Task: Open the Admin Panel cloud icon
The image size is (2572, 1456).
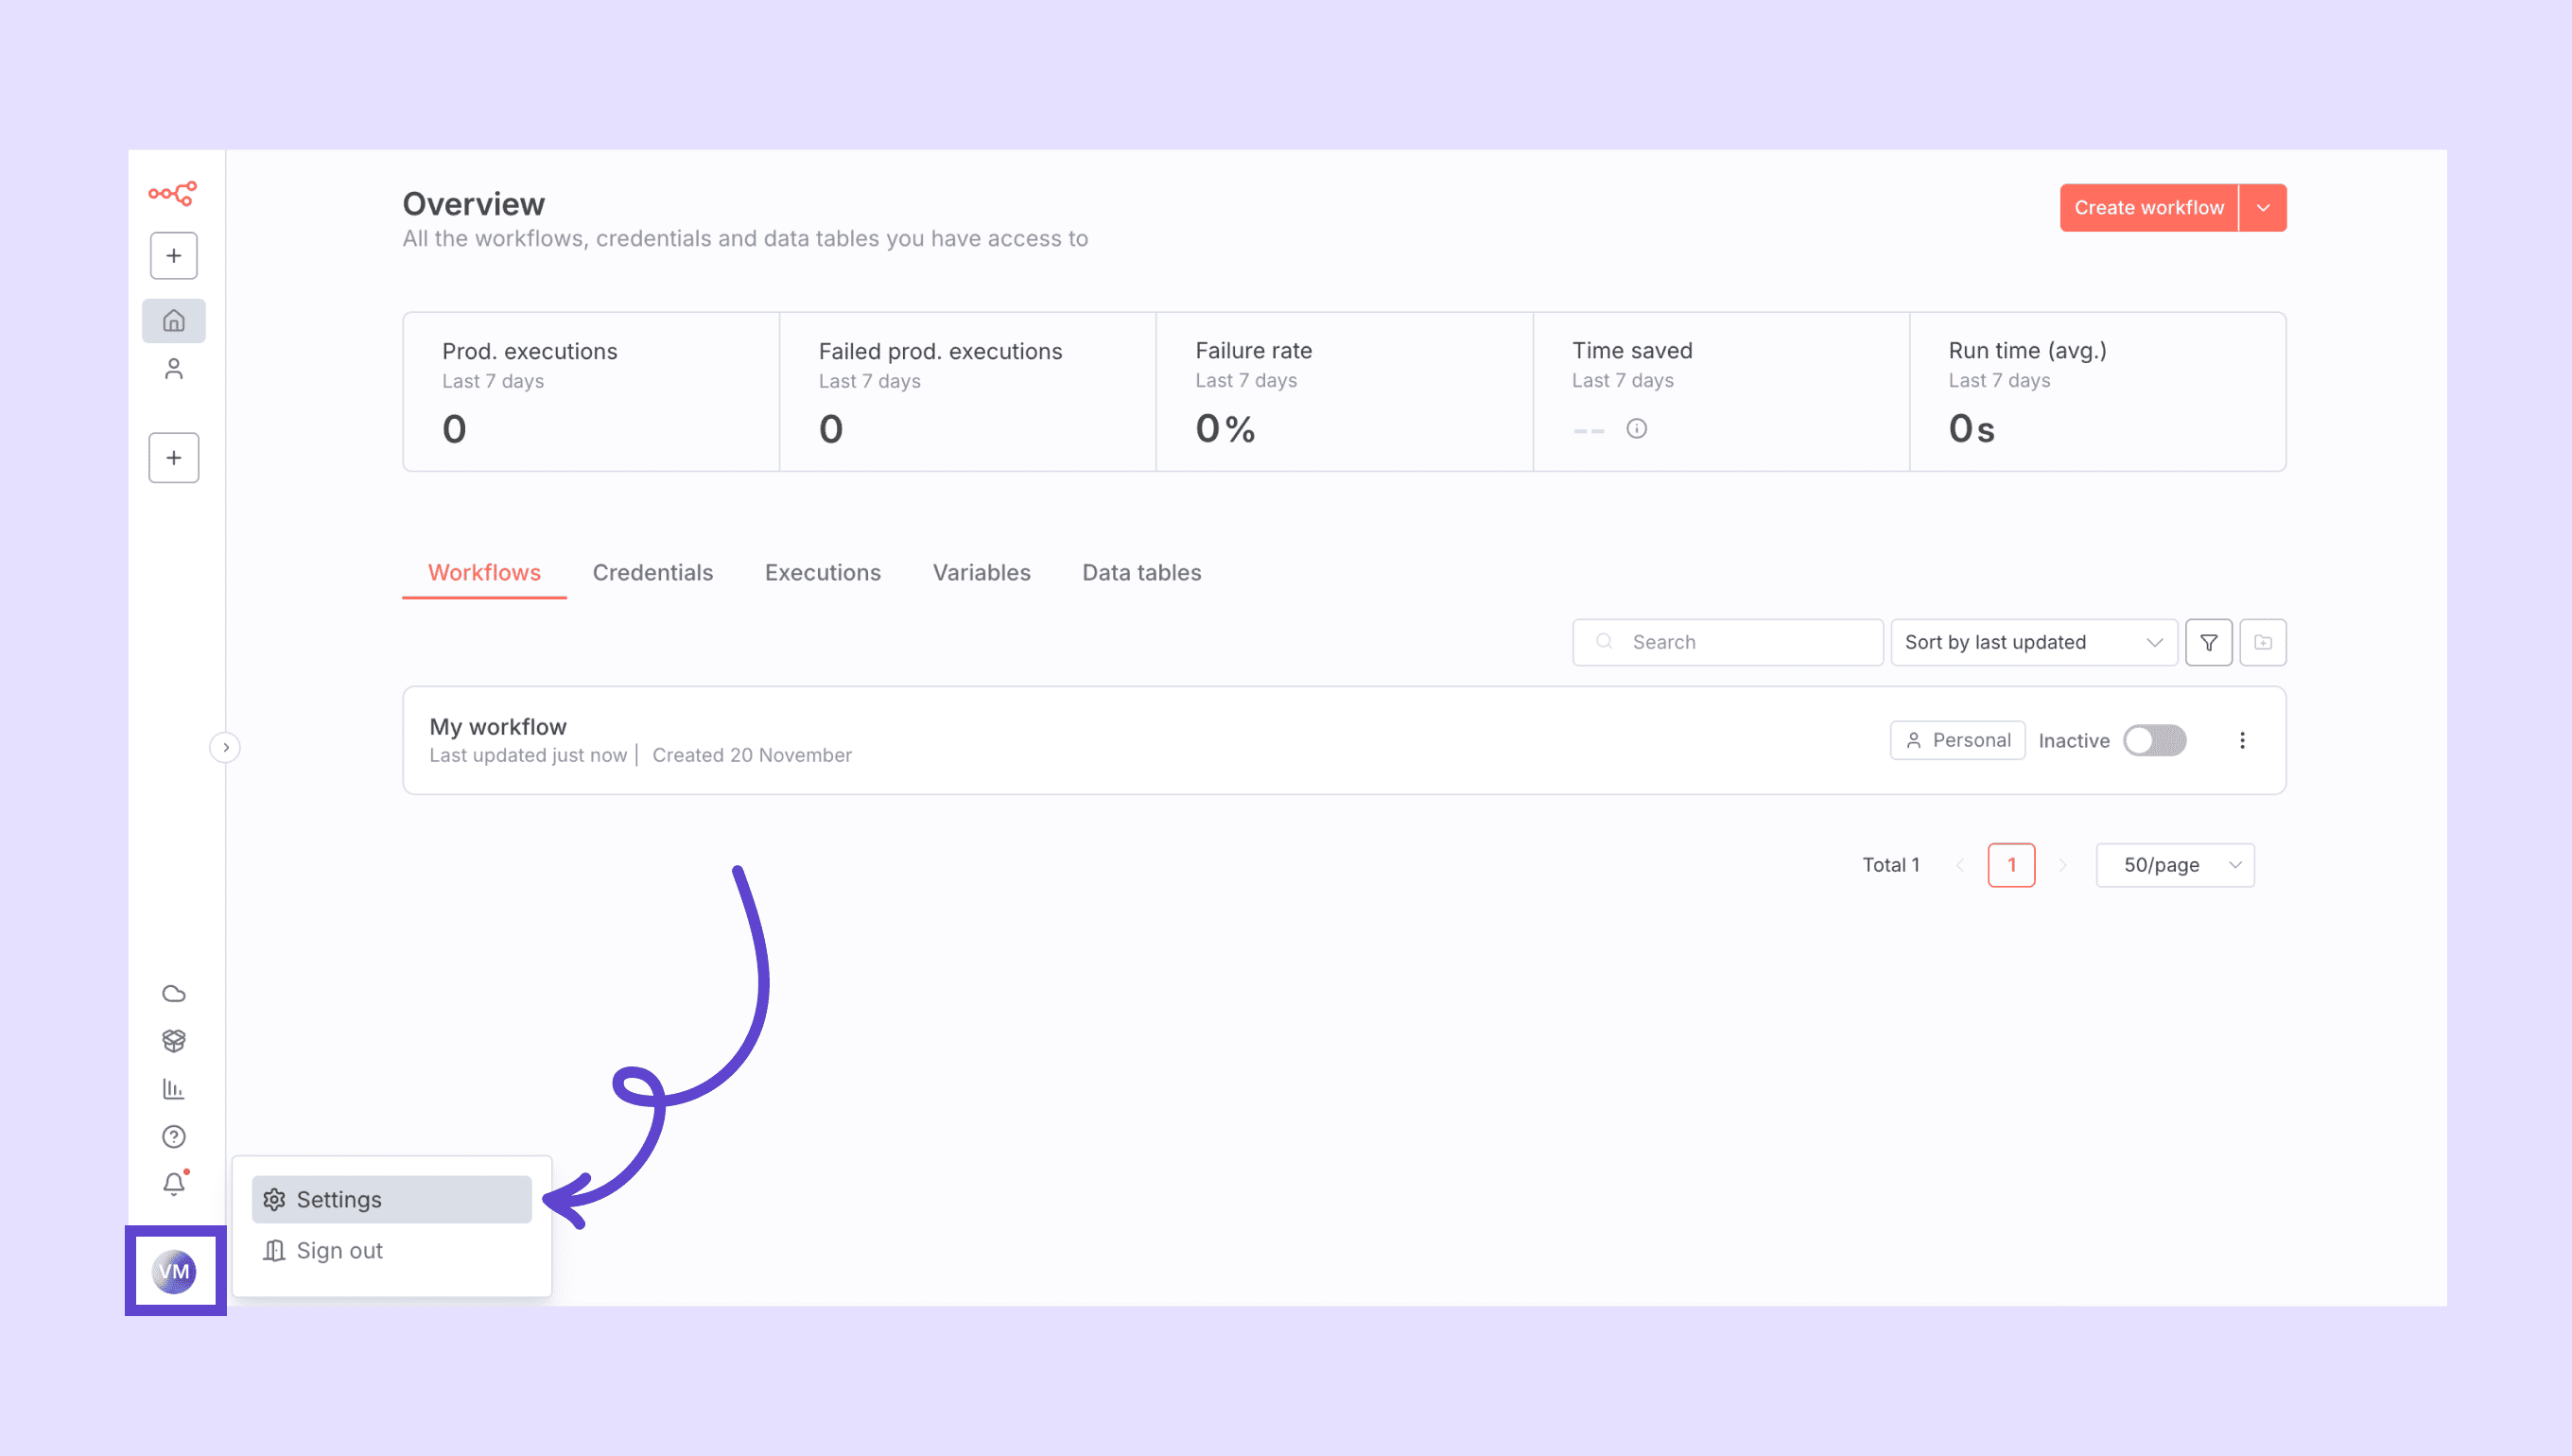Action: point(174,993)
